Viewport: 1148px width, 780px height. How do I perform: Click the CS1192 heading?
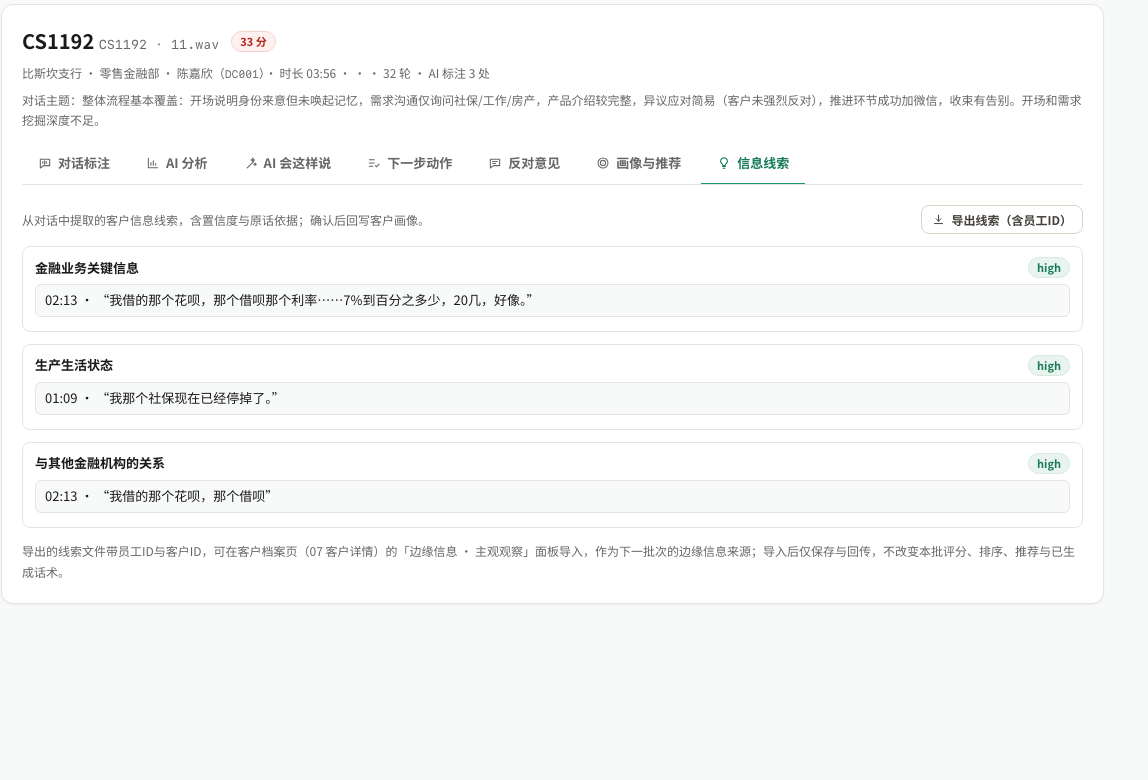58,42
